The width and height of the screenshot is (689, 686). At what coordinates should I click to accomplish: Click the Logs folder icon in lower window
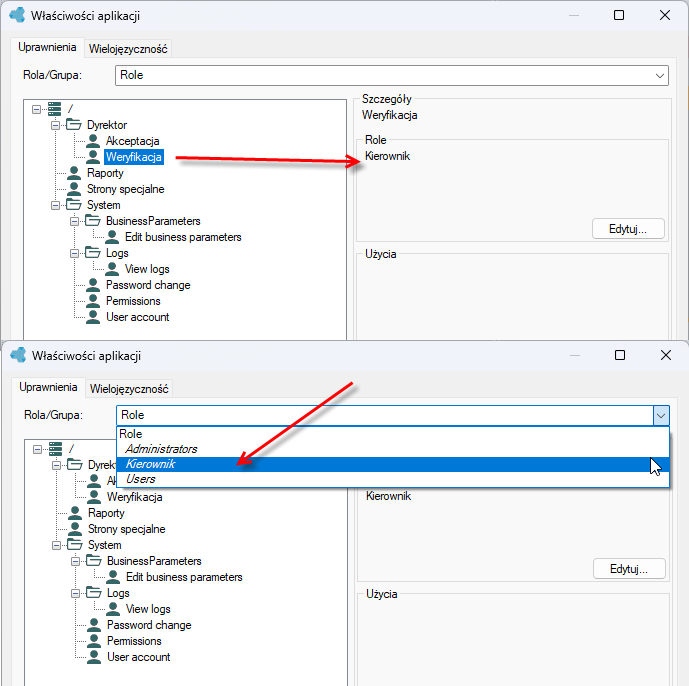pos(94,593)
